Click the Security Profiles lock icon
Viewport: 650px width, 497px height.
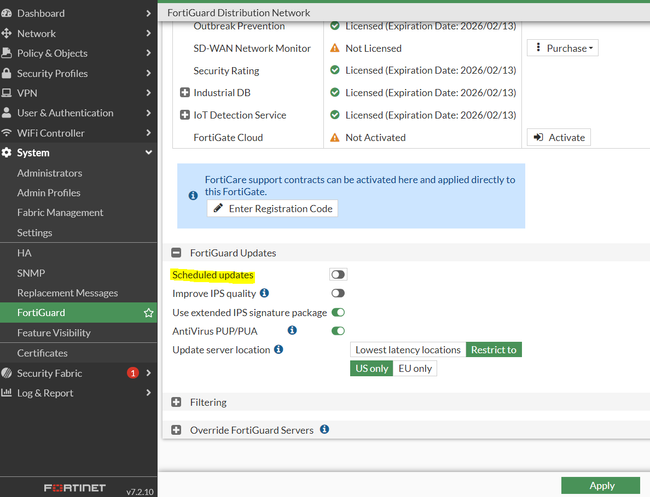coord(7,74)
